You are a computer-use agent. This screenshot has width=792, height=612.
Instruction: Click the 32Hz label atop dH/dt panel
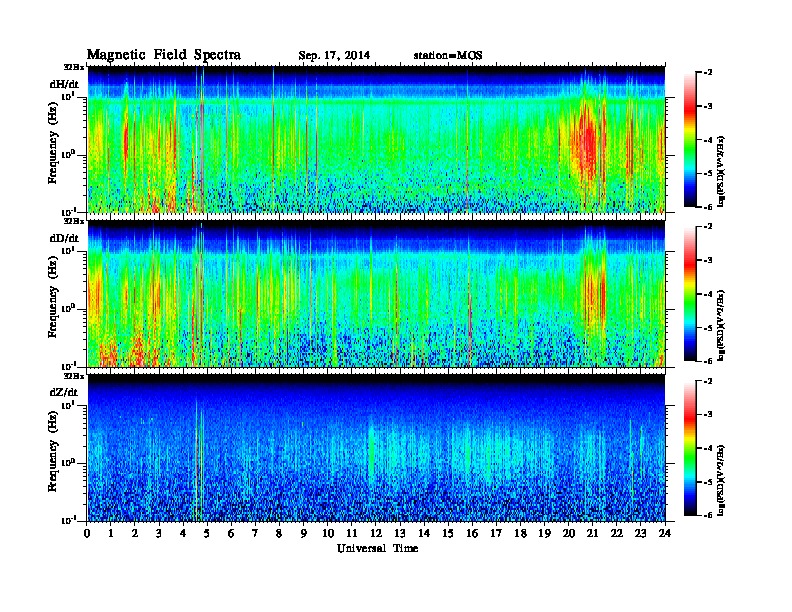coord(73,67)
